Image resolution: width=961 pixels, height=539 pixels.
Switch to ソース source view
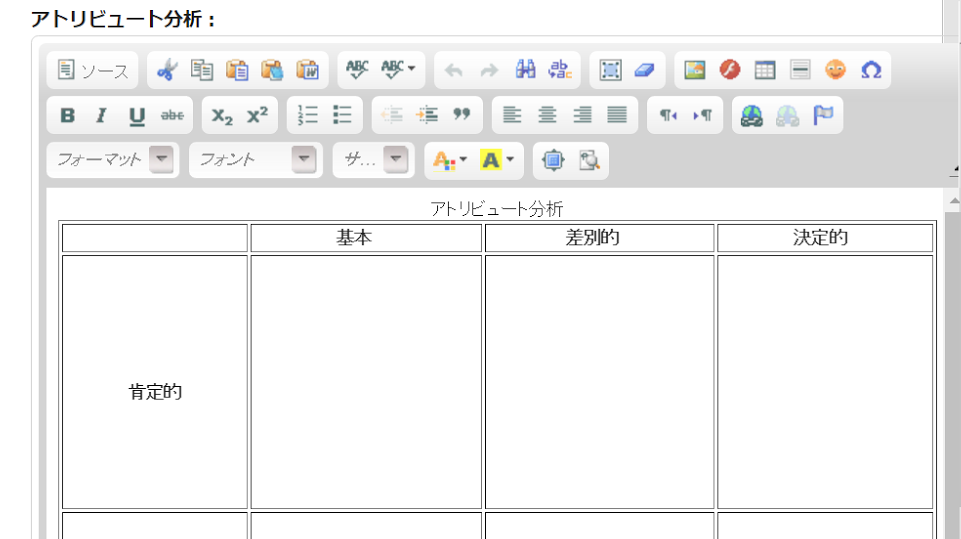tap(93, 70)
